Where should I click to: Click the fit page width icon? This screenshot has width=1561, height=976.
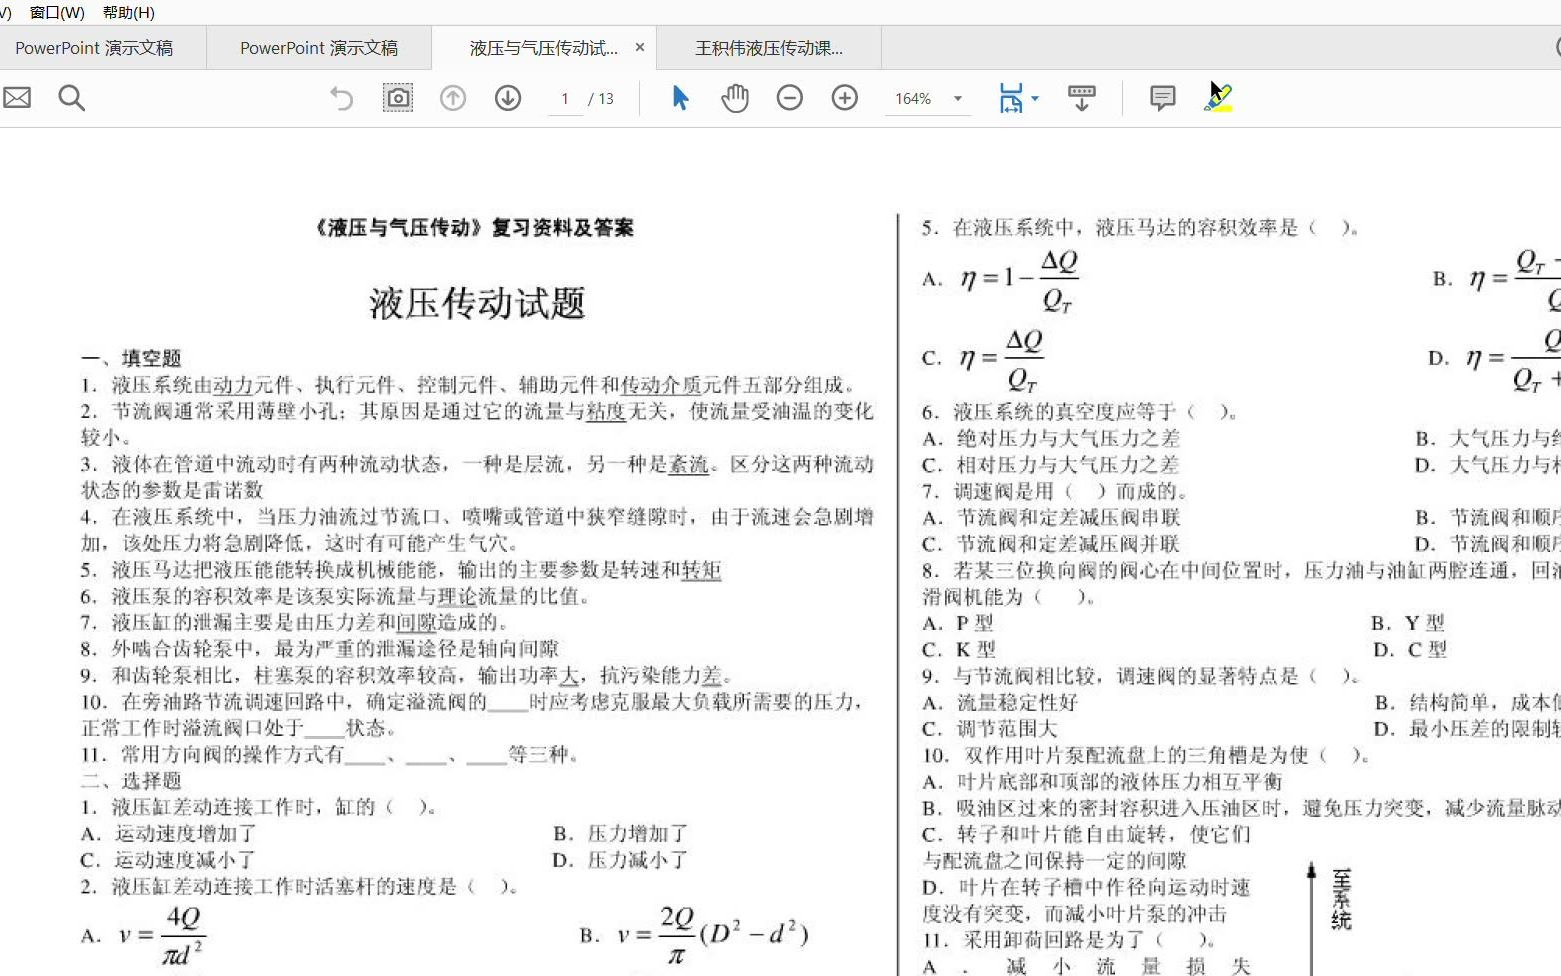coord(1011,98)
